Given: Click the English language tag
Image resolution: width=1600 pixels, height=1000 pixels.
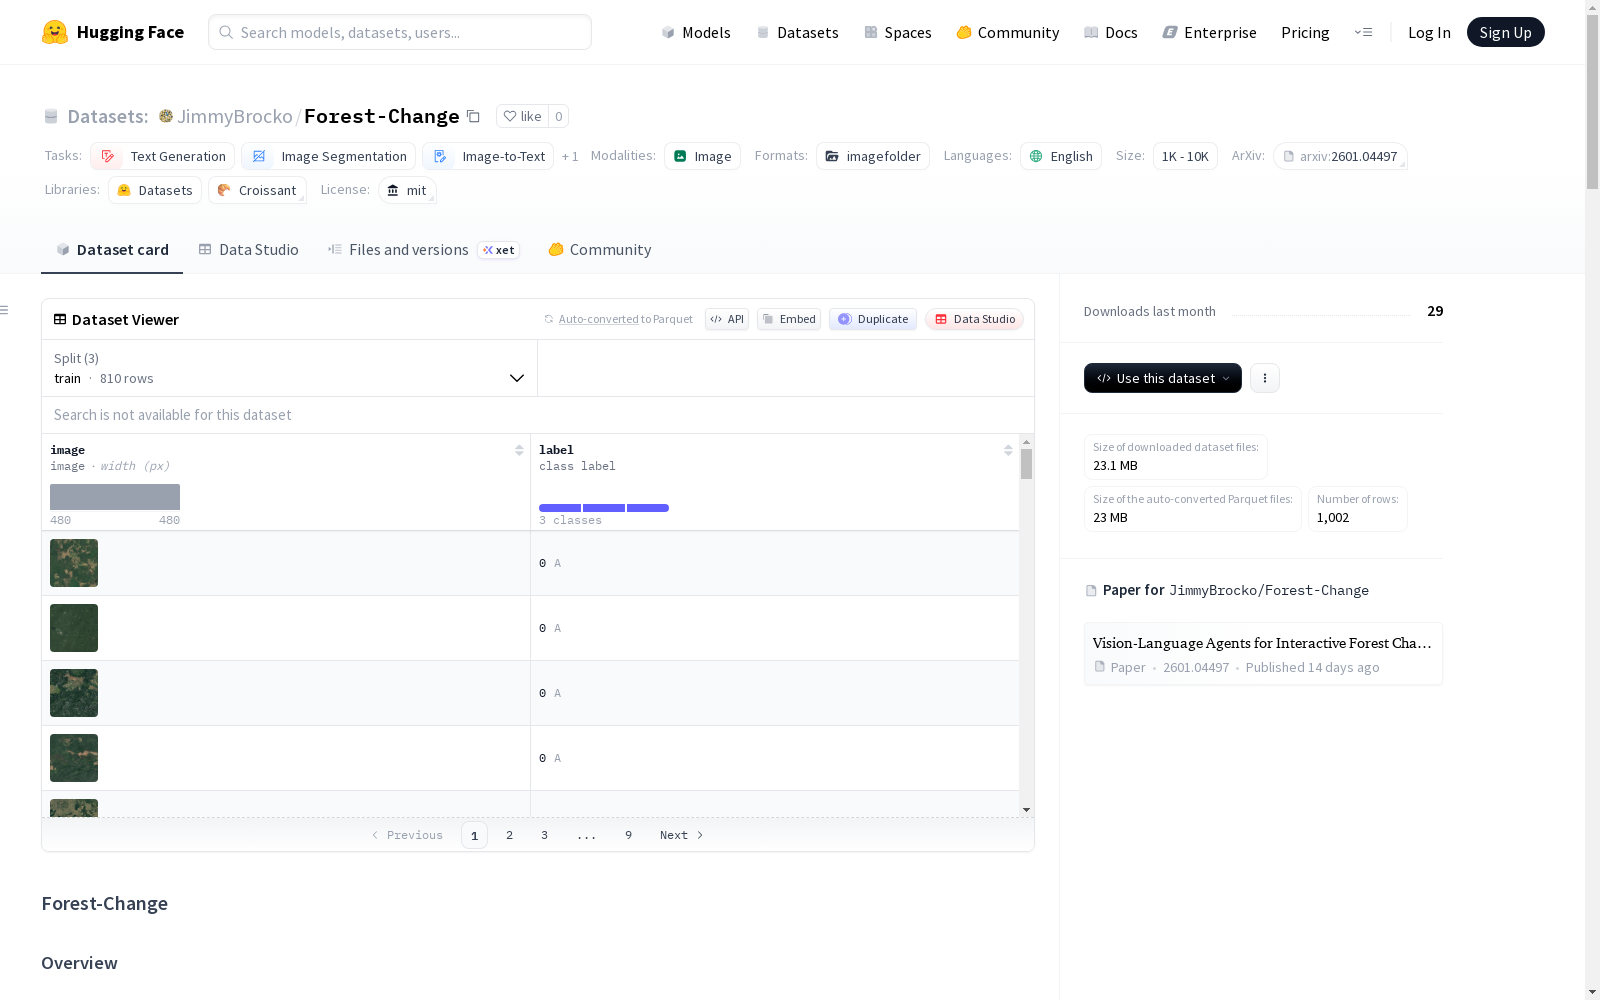Looking at the screenshot, I should pyautogui.click(x=1061, y=156).
